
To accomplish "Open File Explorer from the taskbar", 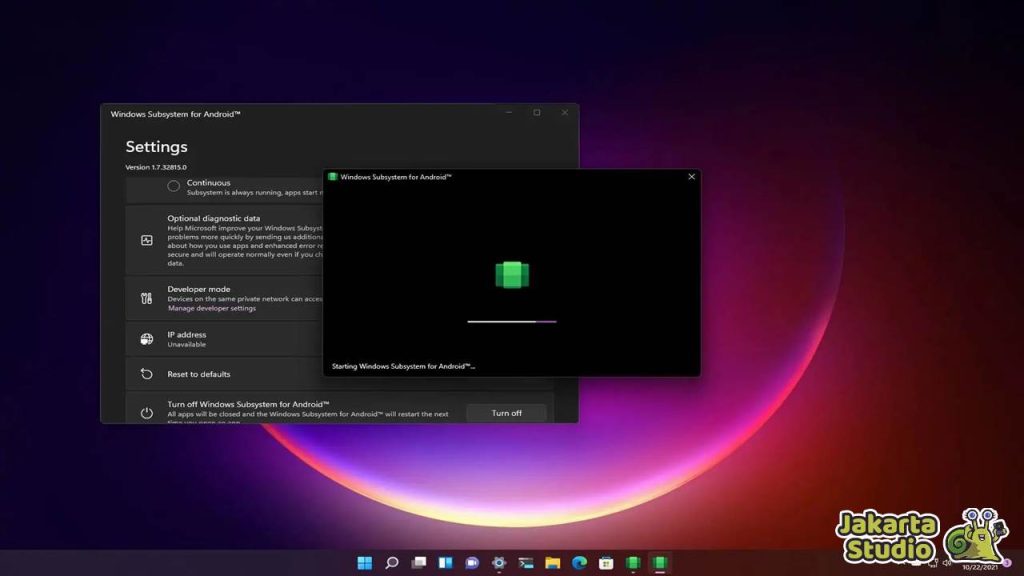I will tap(551, 562).
